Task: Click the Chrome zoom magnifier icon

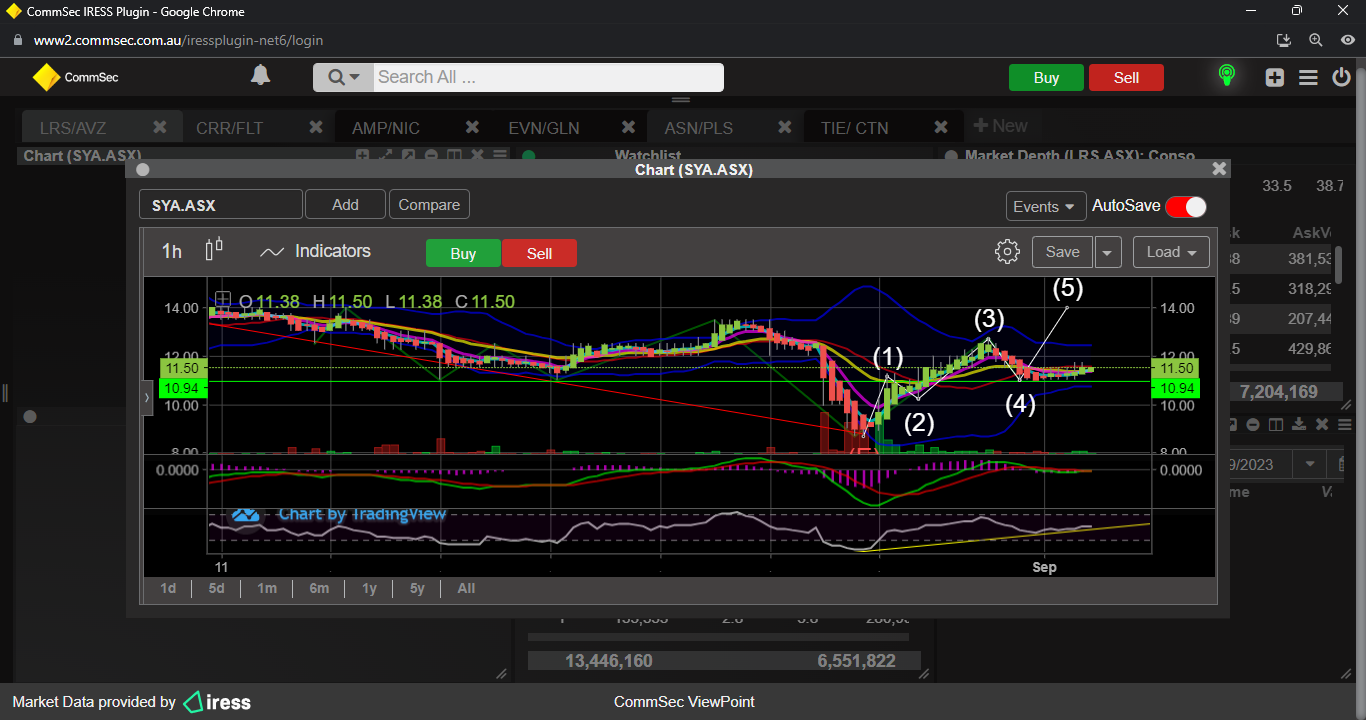Action: (1316, 40)
